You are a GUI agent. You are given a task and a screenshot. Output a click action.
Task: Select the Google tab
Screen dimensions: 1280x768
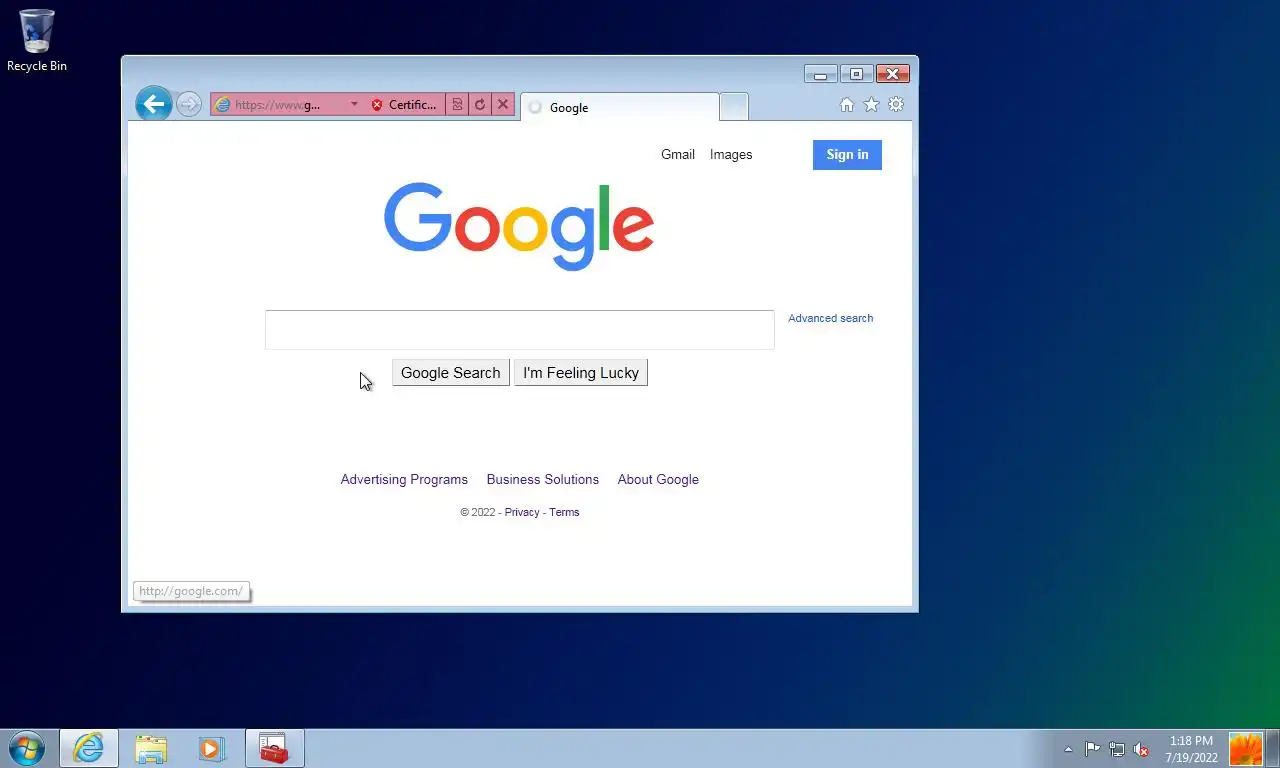pyautogui.click(x=619, y=107)
